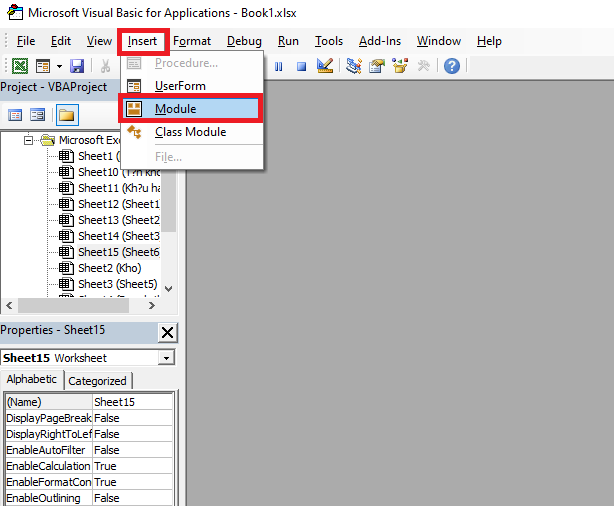The height and width of the screenshot is (506, 614).
Task: Click the project tree scroll-left arrow
Action: click(x=9, y=305)
